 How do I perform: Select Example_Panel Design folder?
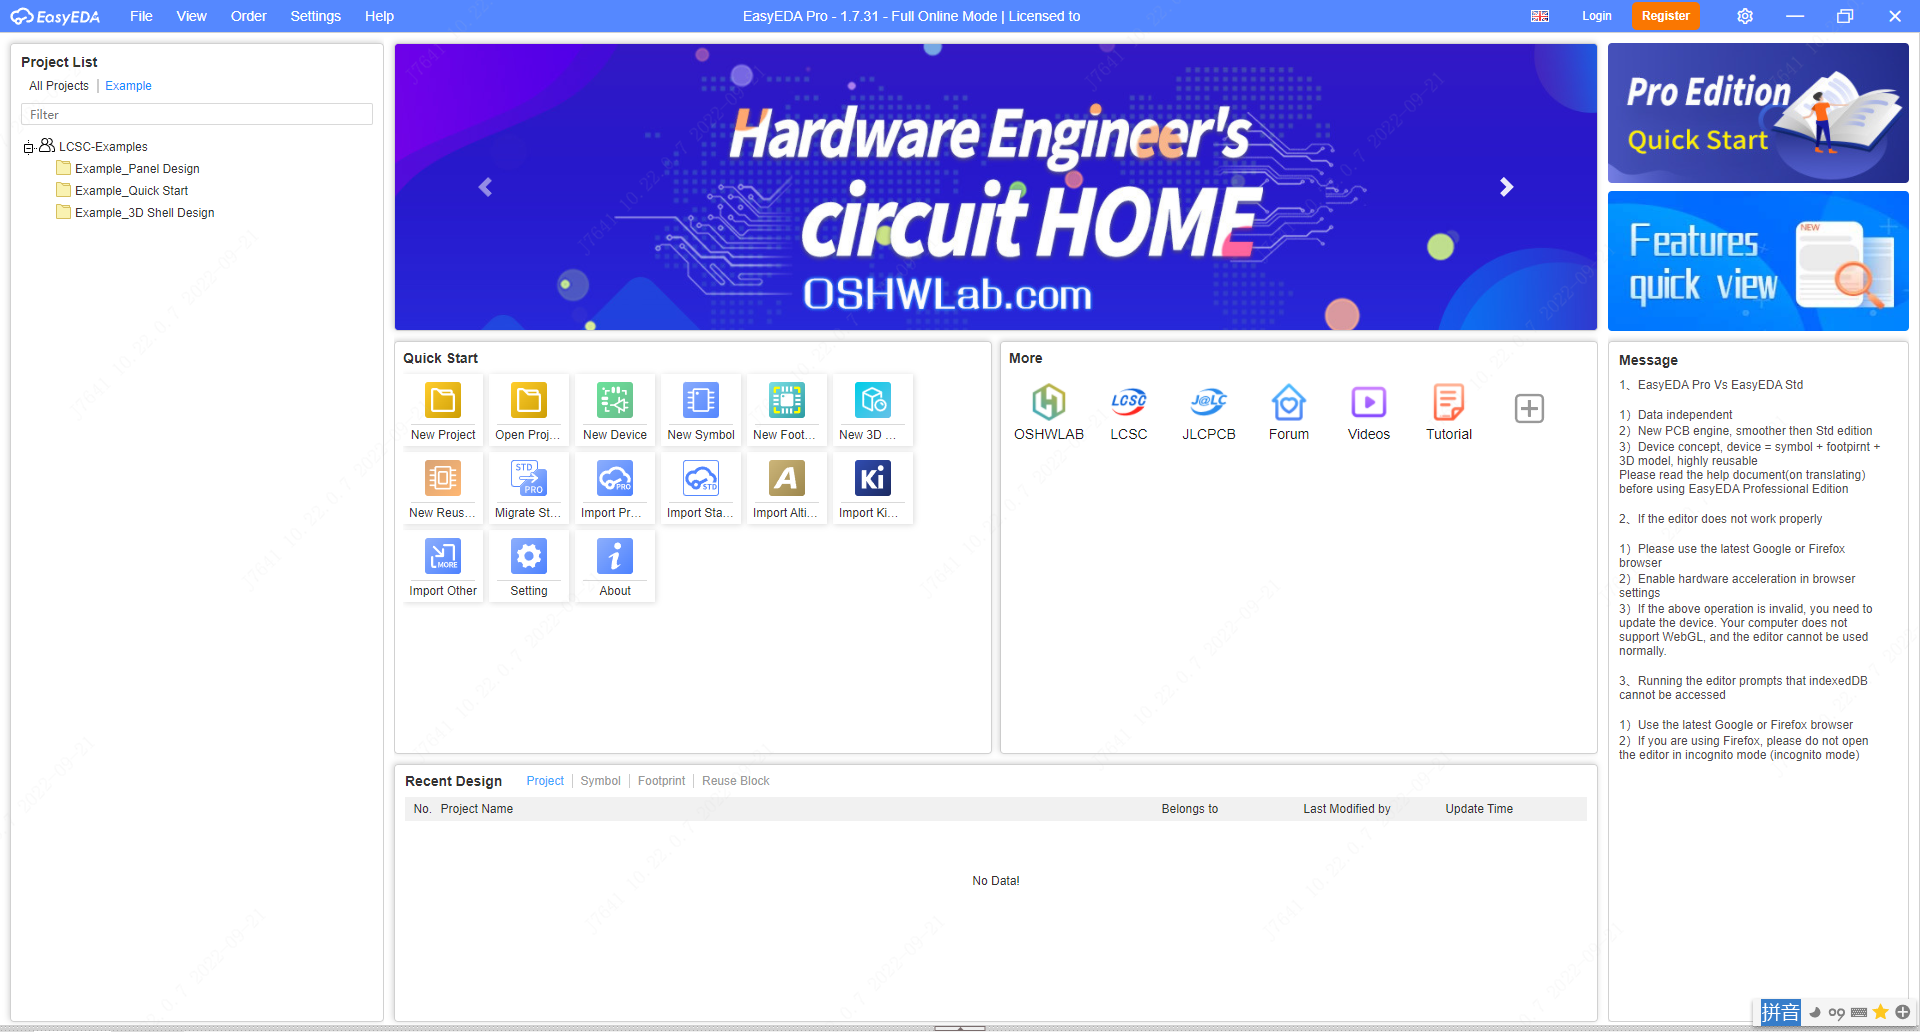(128, 169)
